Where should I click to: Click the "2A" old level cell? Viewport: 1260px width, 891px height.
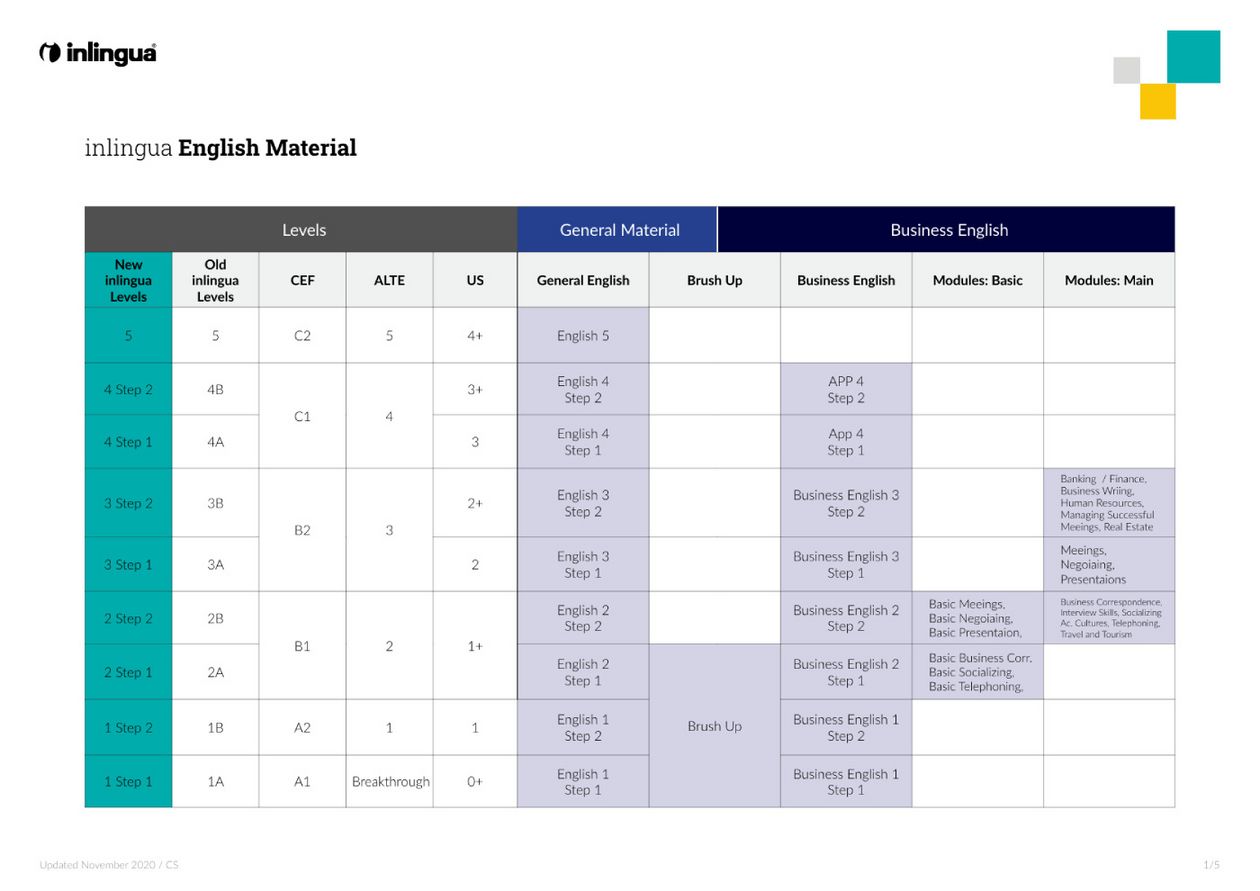(x=215, y=672)
